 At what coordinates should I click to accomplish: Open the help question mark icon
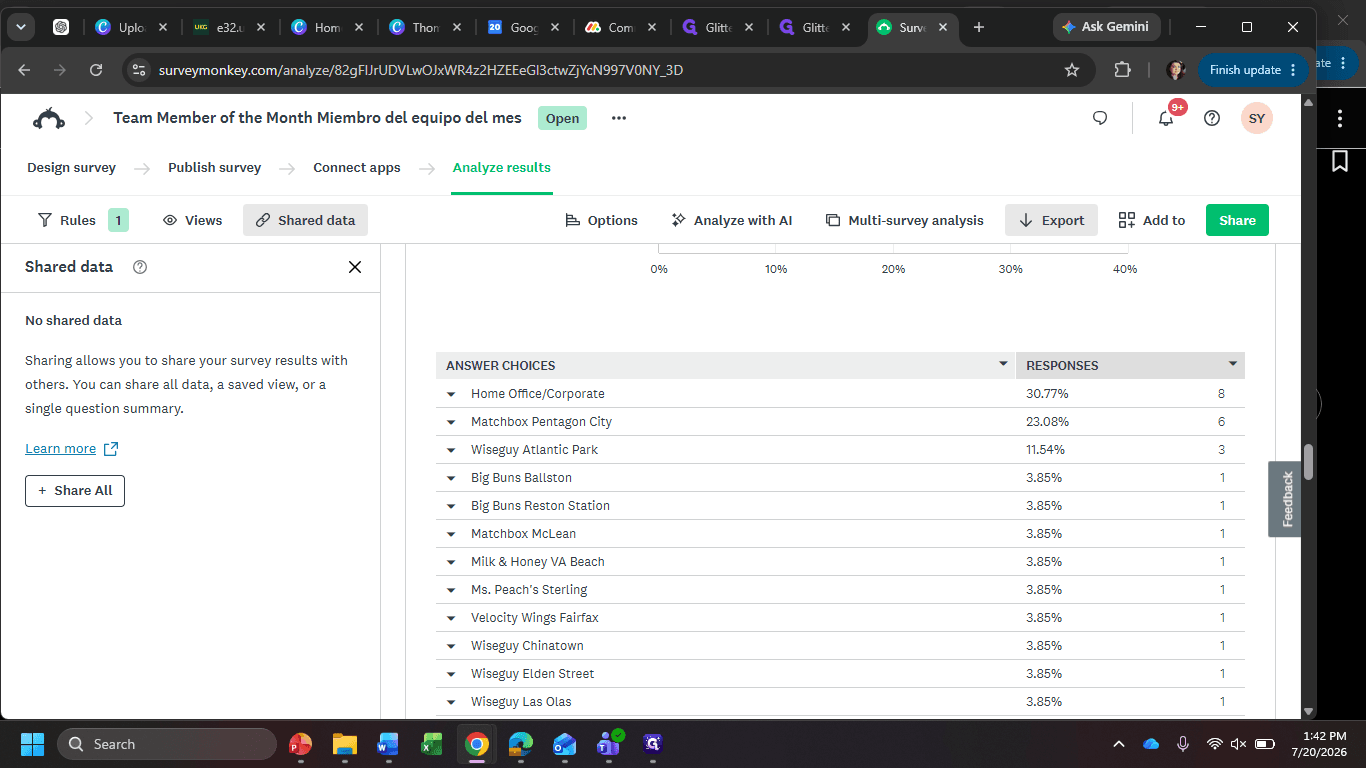[x=1212, y=118]
